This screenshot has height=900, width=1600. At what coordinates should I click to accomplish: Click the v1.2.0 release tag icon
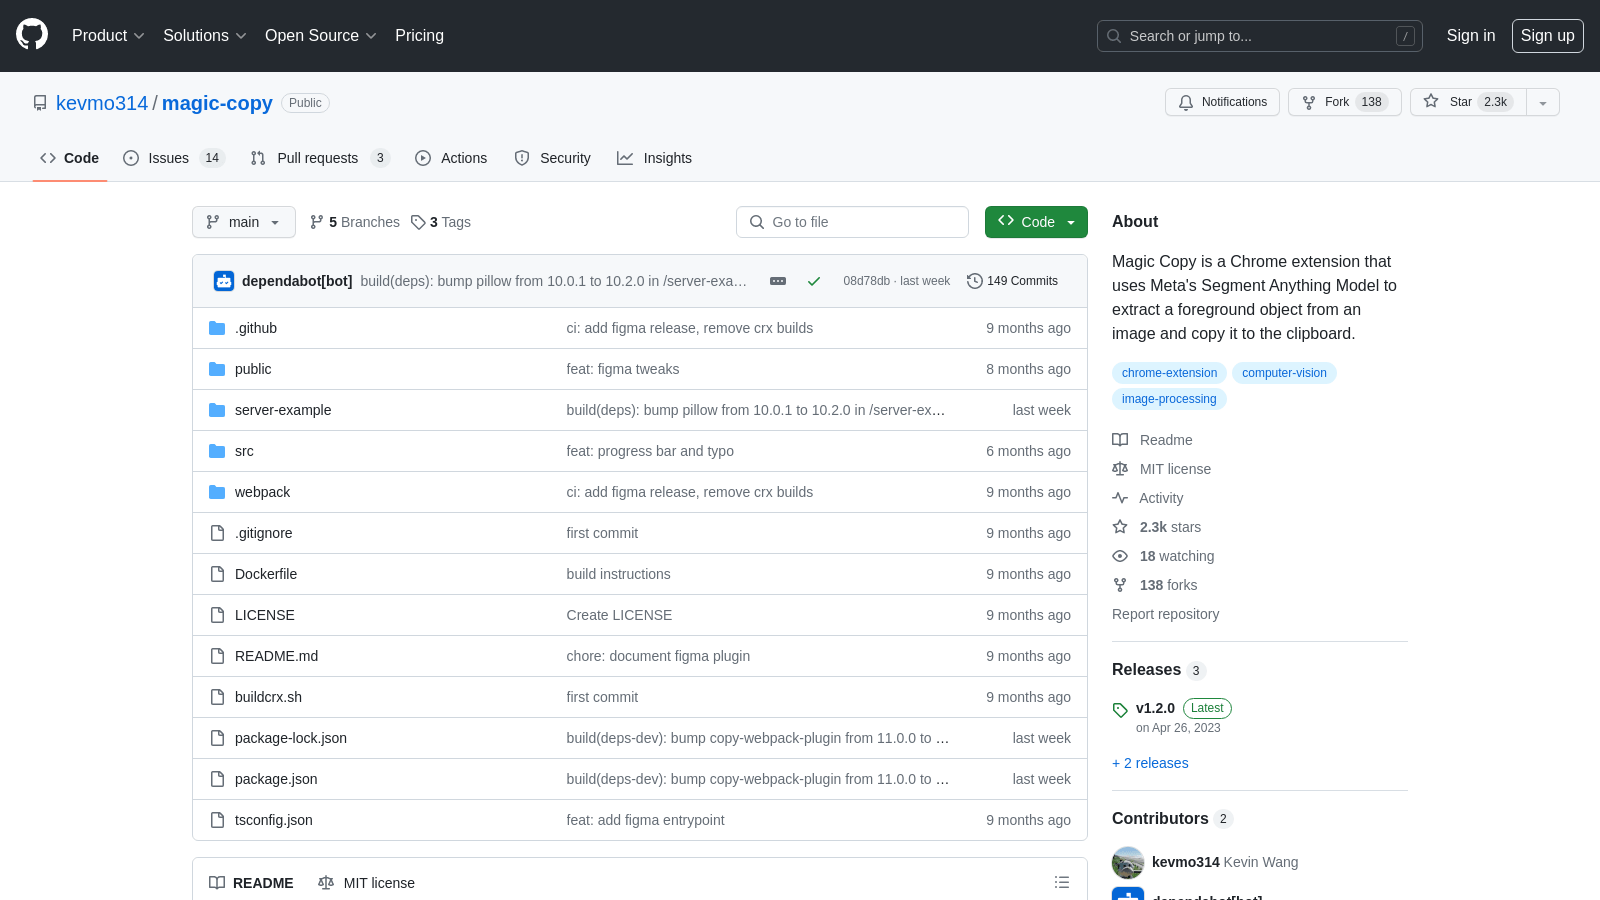point(1120,710)
